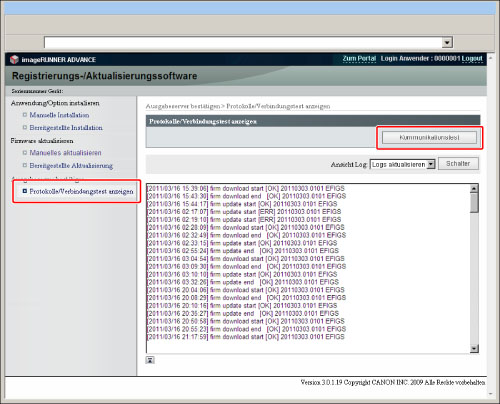500x404 pixels.
Task: Click log entry 03:10:10 firm update start
Action: [242, 274]
